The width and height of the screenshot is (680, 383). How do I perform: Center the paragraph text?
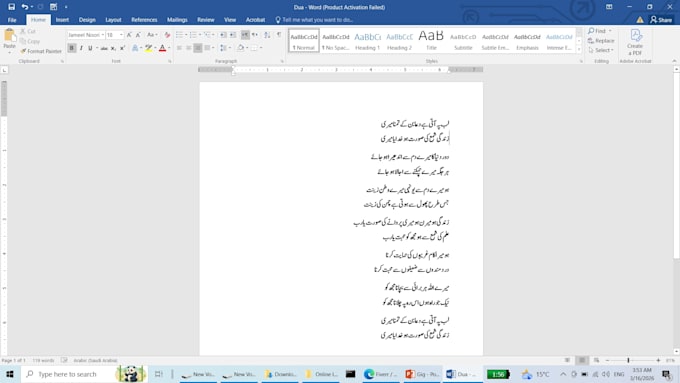189,48
